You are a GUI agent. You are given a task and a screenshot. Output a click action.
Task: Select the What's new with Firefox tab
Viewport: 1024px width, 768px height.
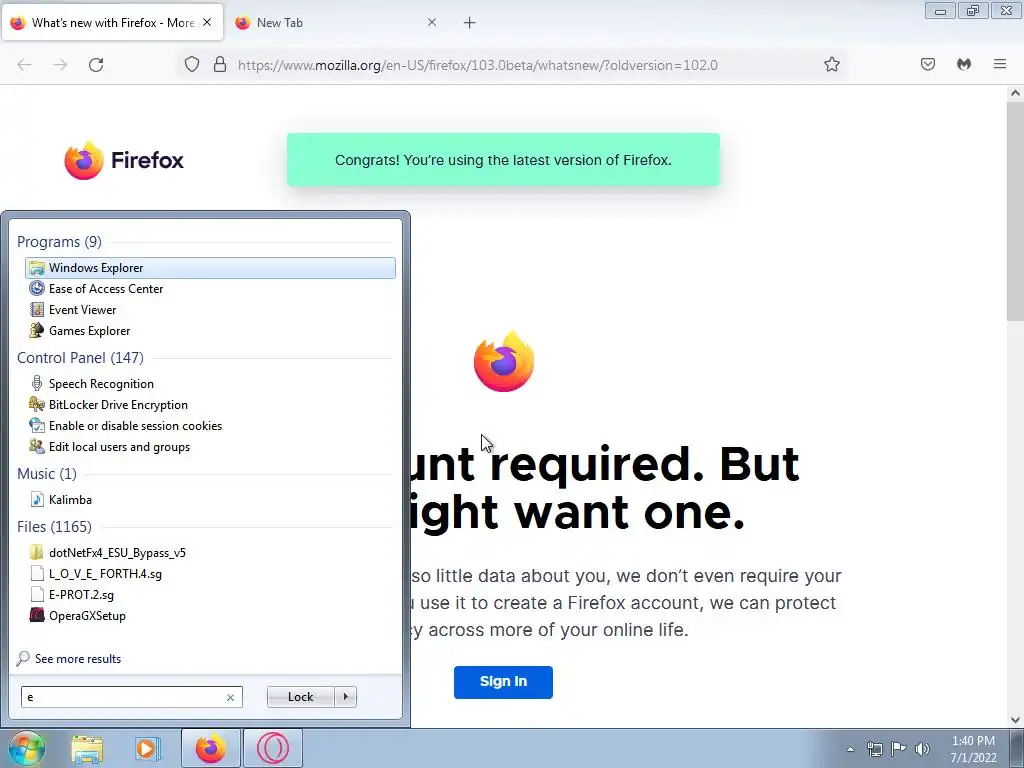[x=112, y=23]
